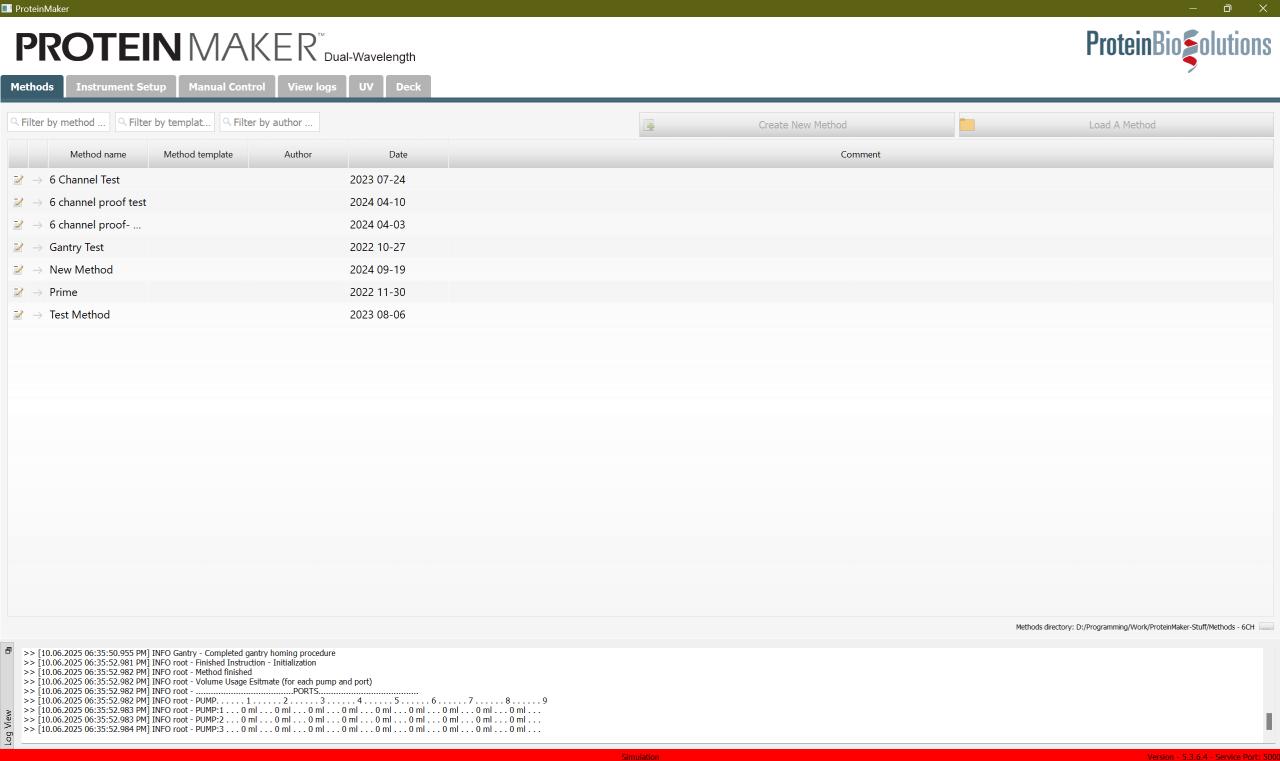Select the 6 channel proof test method name

[98, 202]
